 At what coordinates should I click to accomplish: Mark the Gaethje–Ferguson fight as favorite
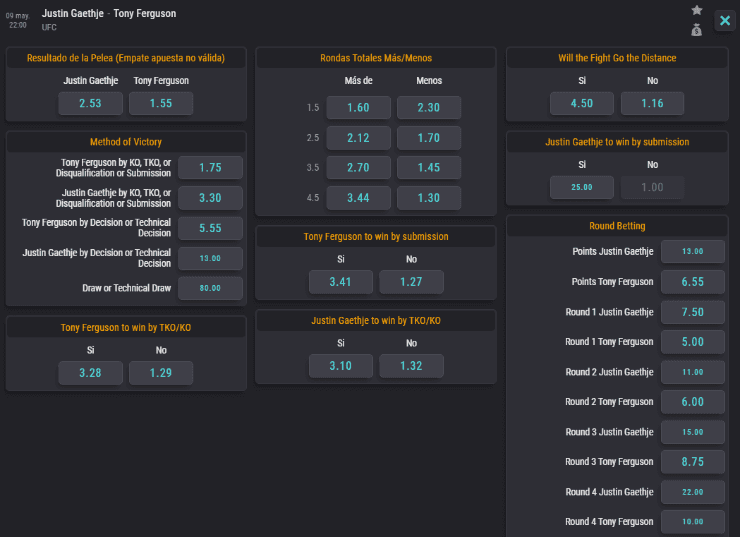(x=697, y=10)
